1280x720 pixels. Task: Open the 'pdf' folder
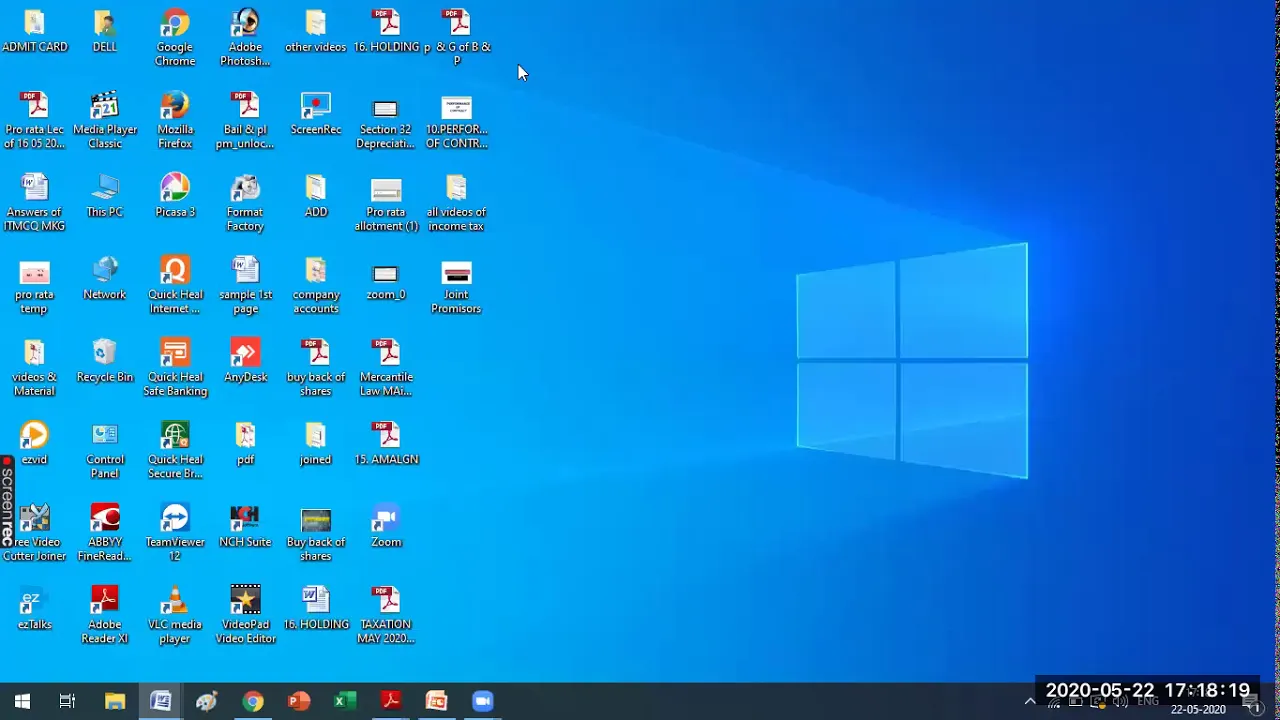pos(245,444)
